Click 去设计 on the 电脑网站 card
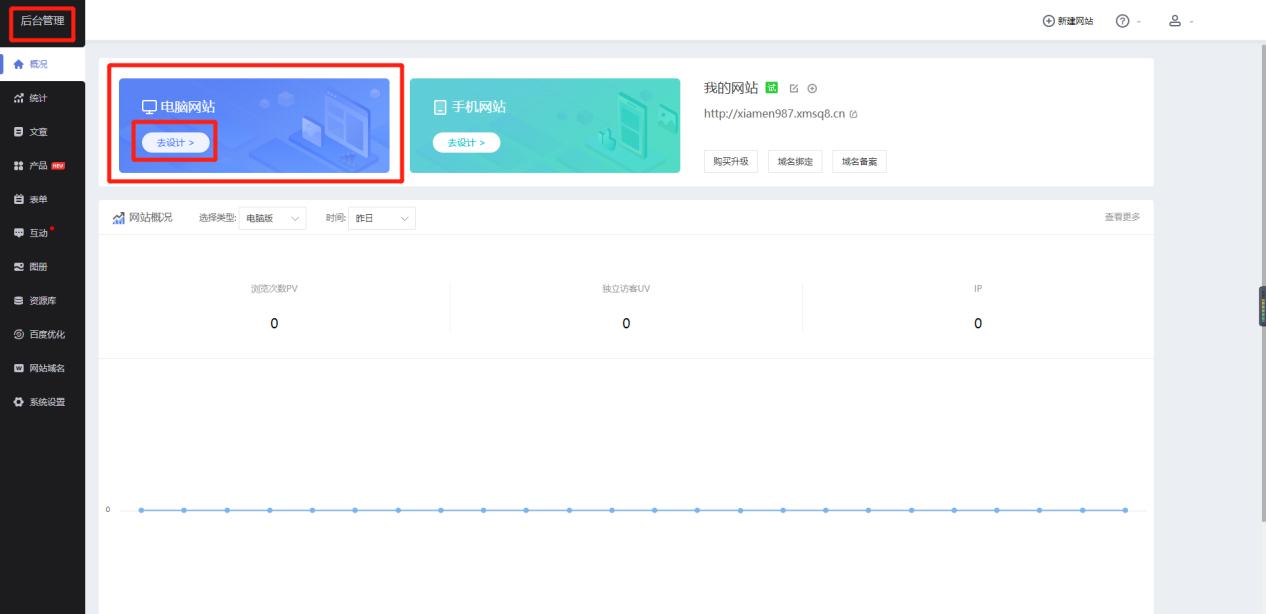The image size is (1266, 614). coord(173,141)
